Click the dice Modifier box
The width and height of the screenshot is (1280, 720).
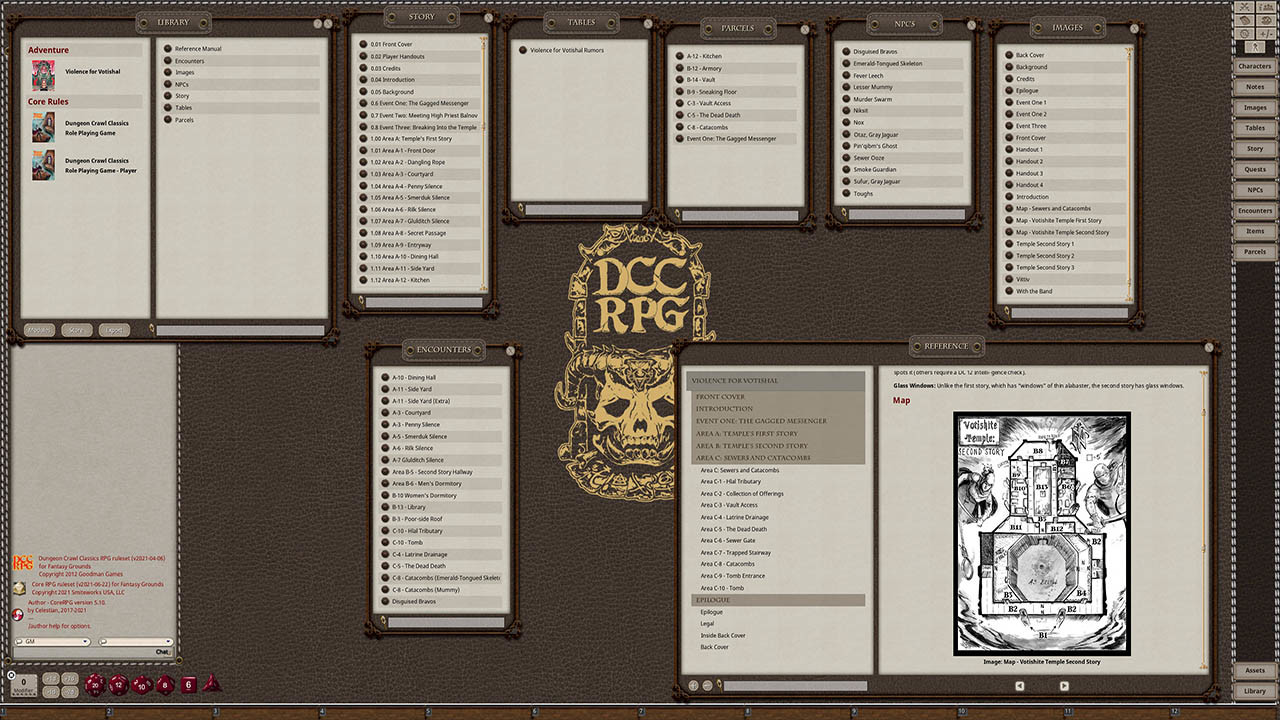click(x=22, y=684)
